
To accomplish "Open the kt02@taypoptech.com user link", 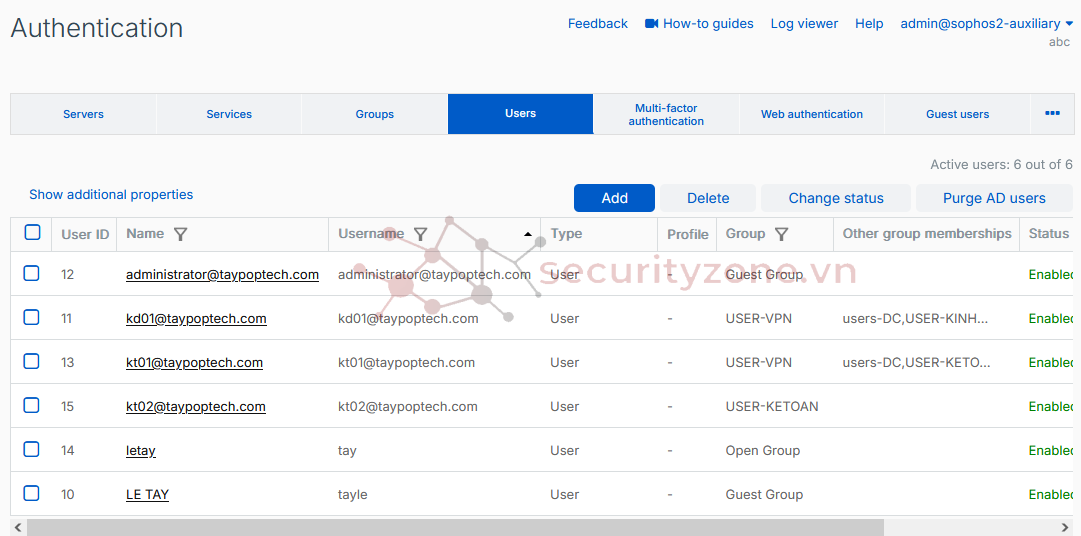I will [196, 407].
